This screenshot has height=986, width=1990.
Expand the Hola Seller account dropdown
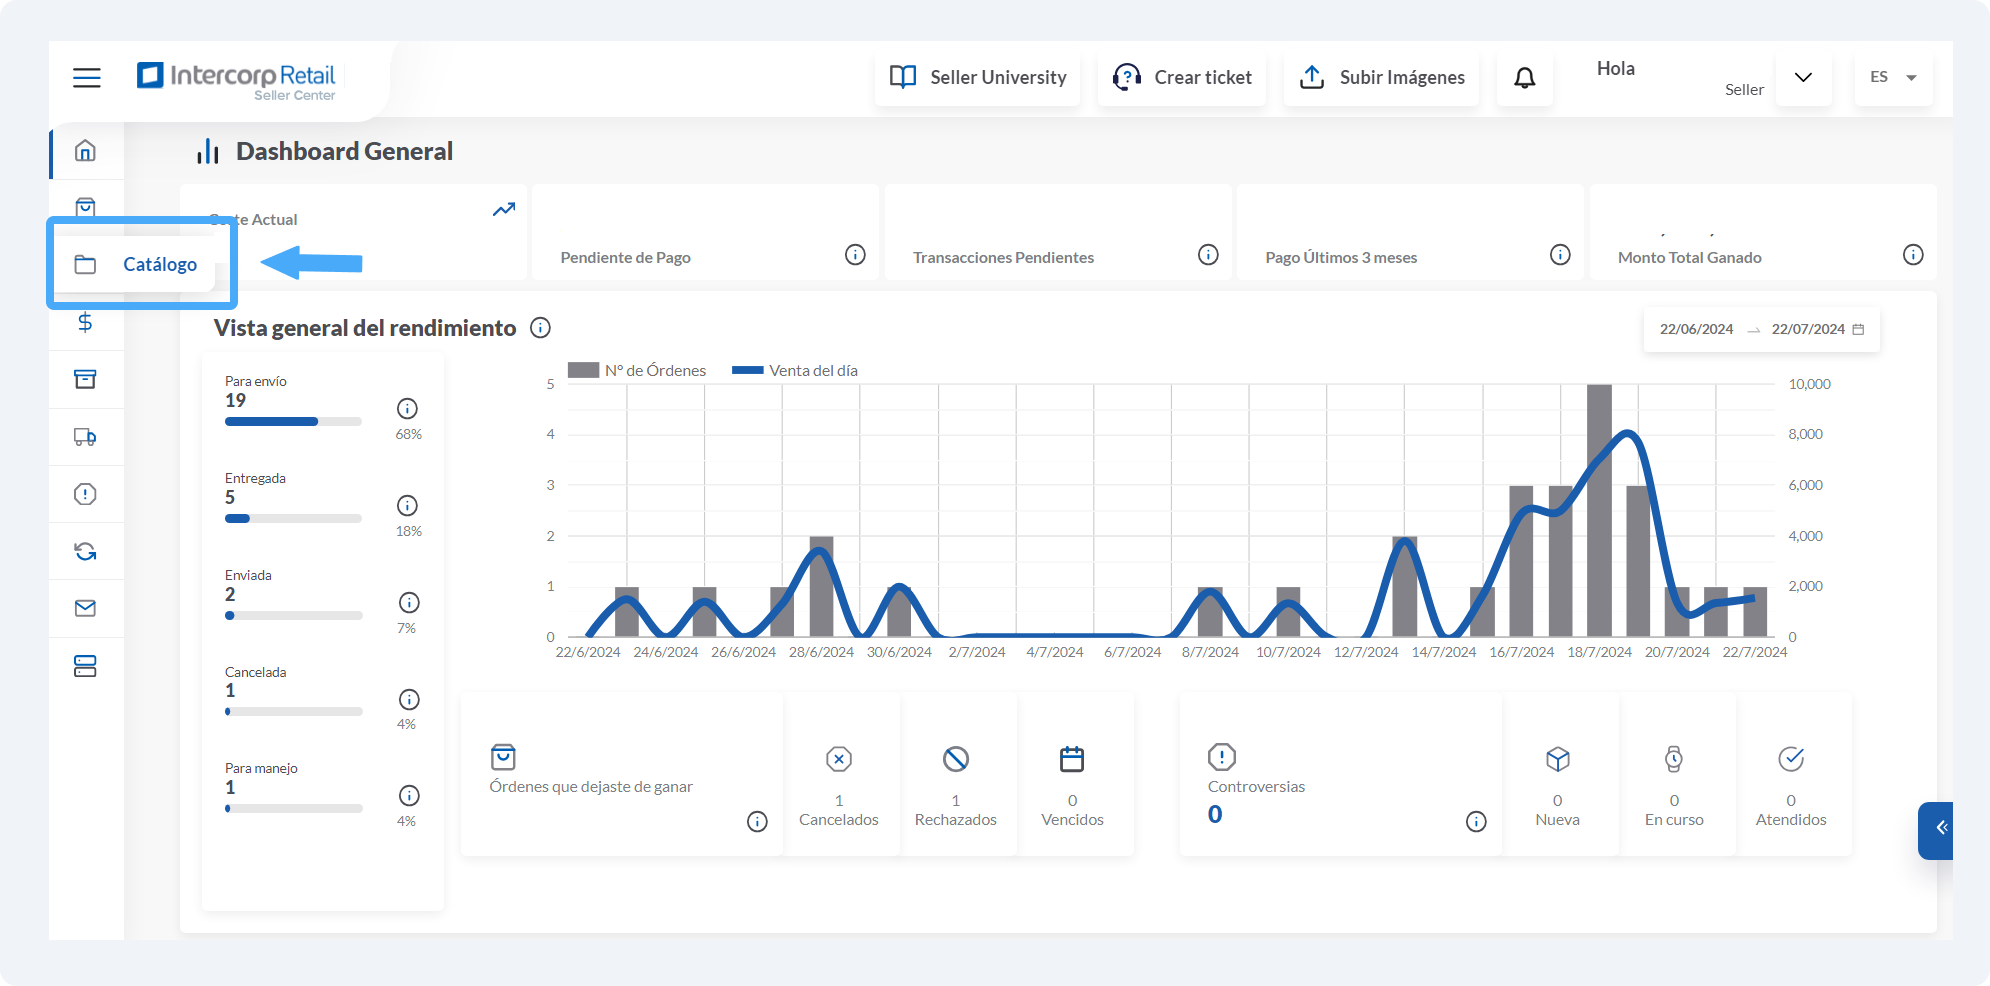pyautogui.click(x=1804, y=77)
